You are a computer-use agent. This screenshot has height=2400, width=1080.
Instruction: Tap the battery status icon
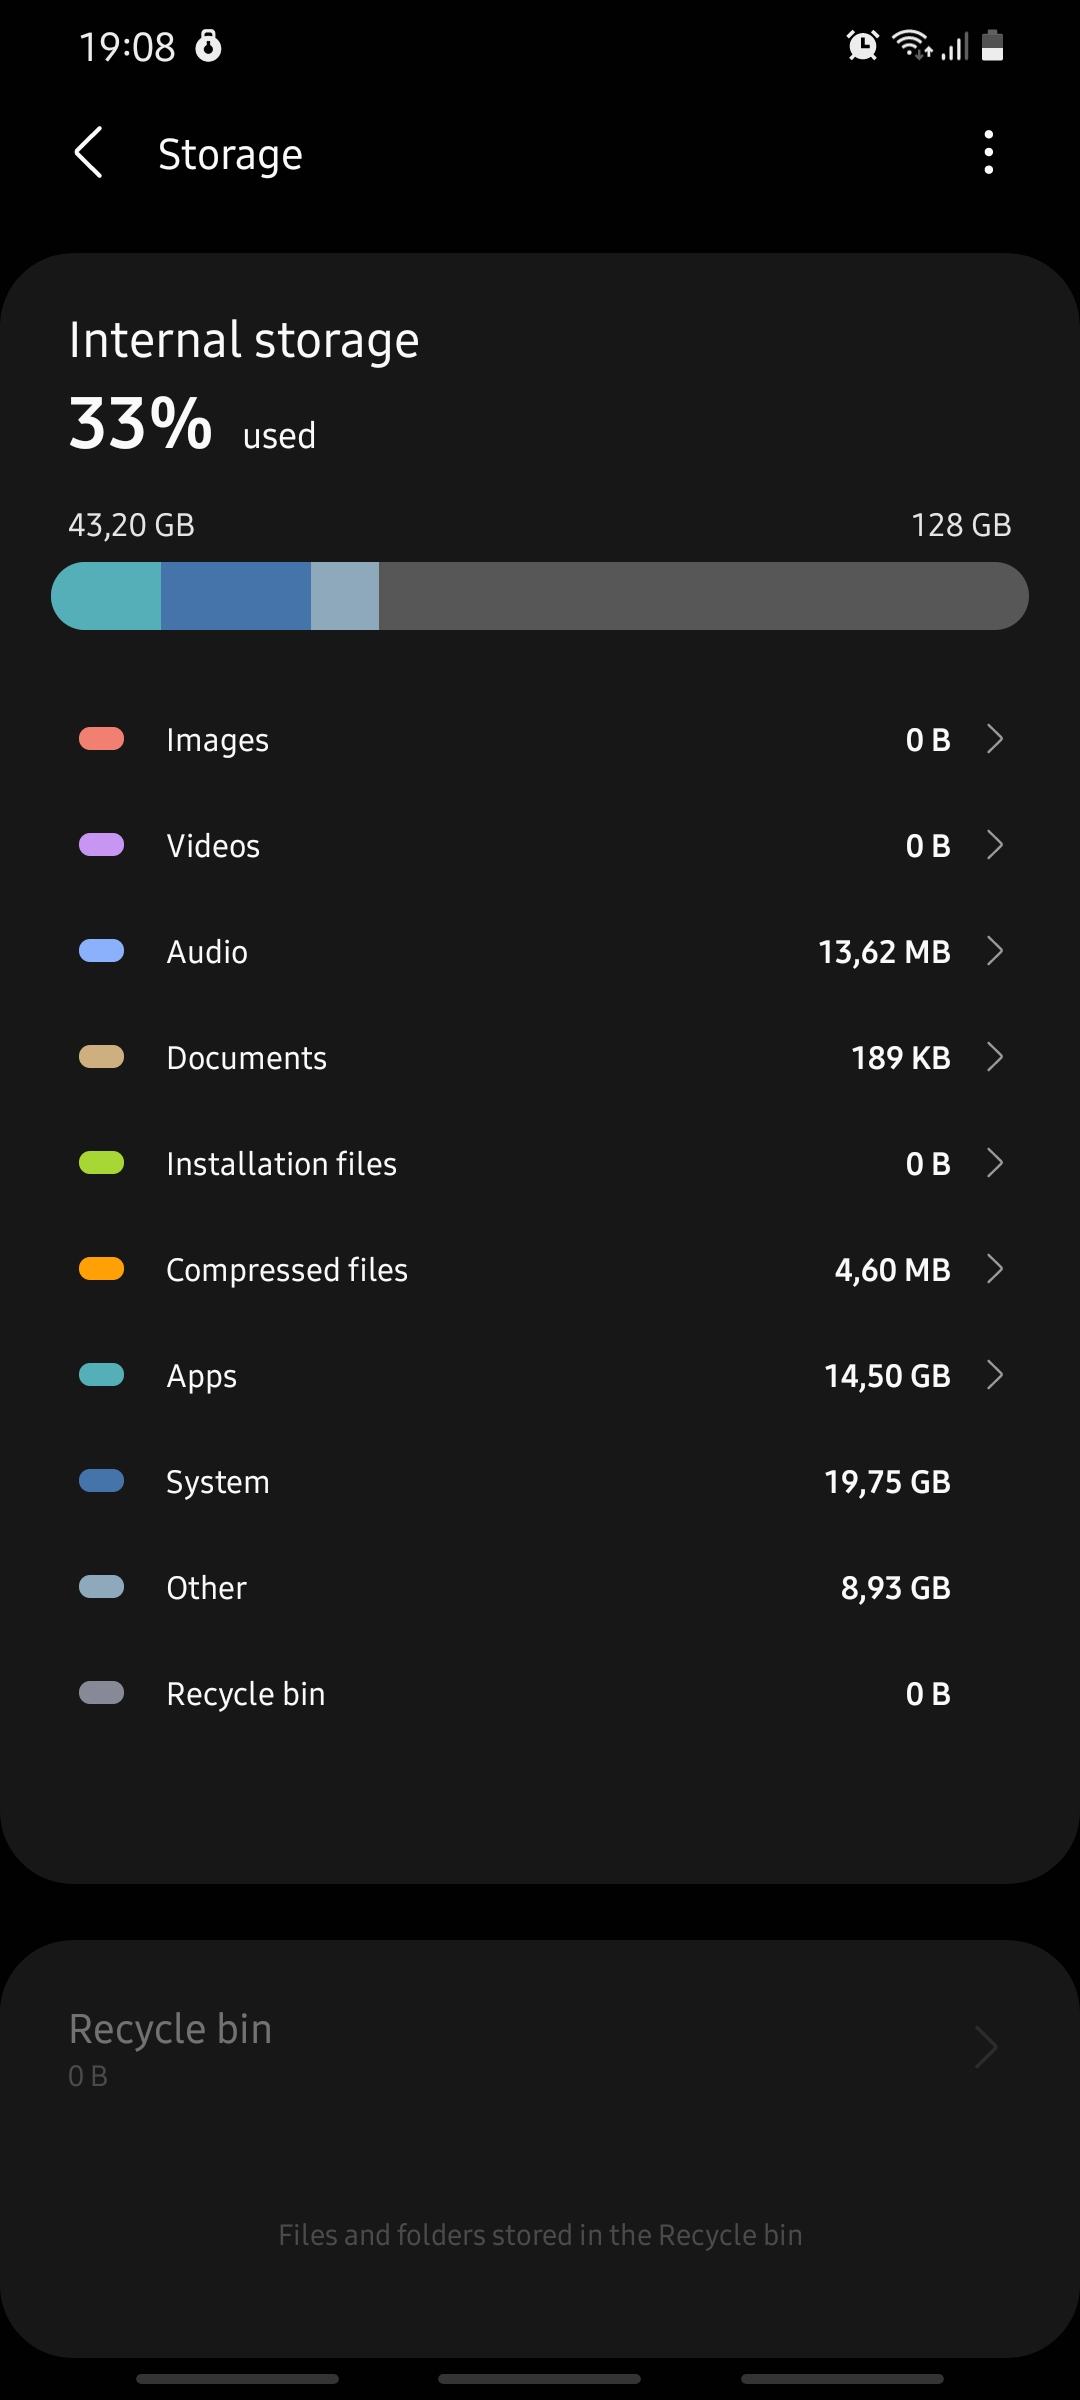(x=992, y=45)
